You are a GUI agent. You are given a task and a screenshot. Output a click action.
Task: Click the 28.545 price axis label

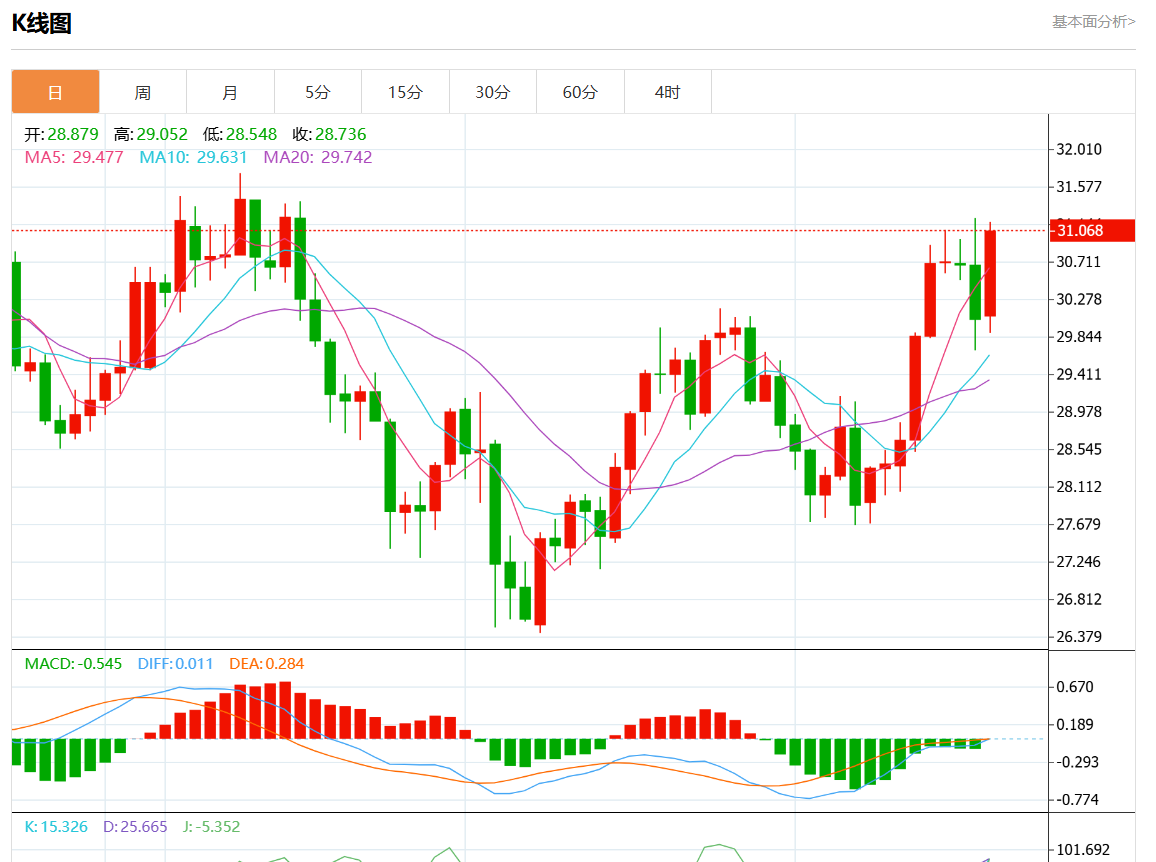pyautogui.click(x=1079, y=449)
